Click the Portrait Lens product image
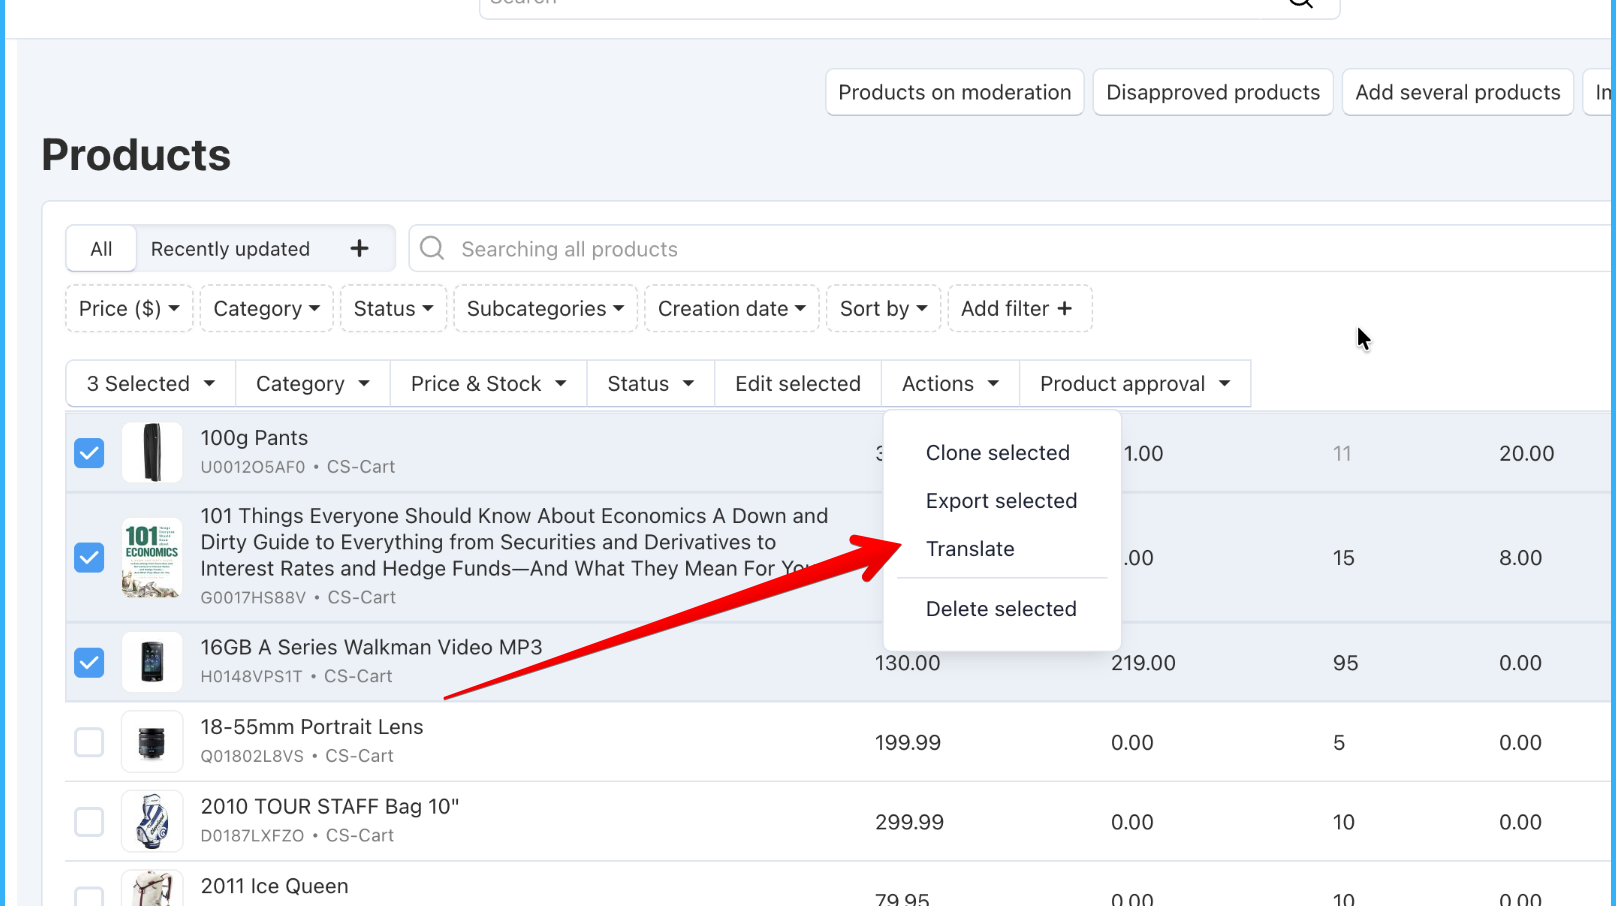Screen dimensions: 1616x906 point(152,742)
